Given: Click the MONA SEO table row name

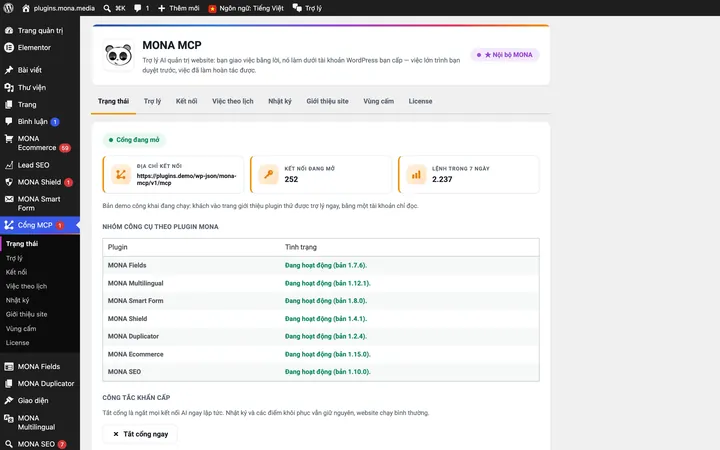Looking at the screenshot, I should click(124, 371).
